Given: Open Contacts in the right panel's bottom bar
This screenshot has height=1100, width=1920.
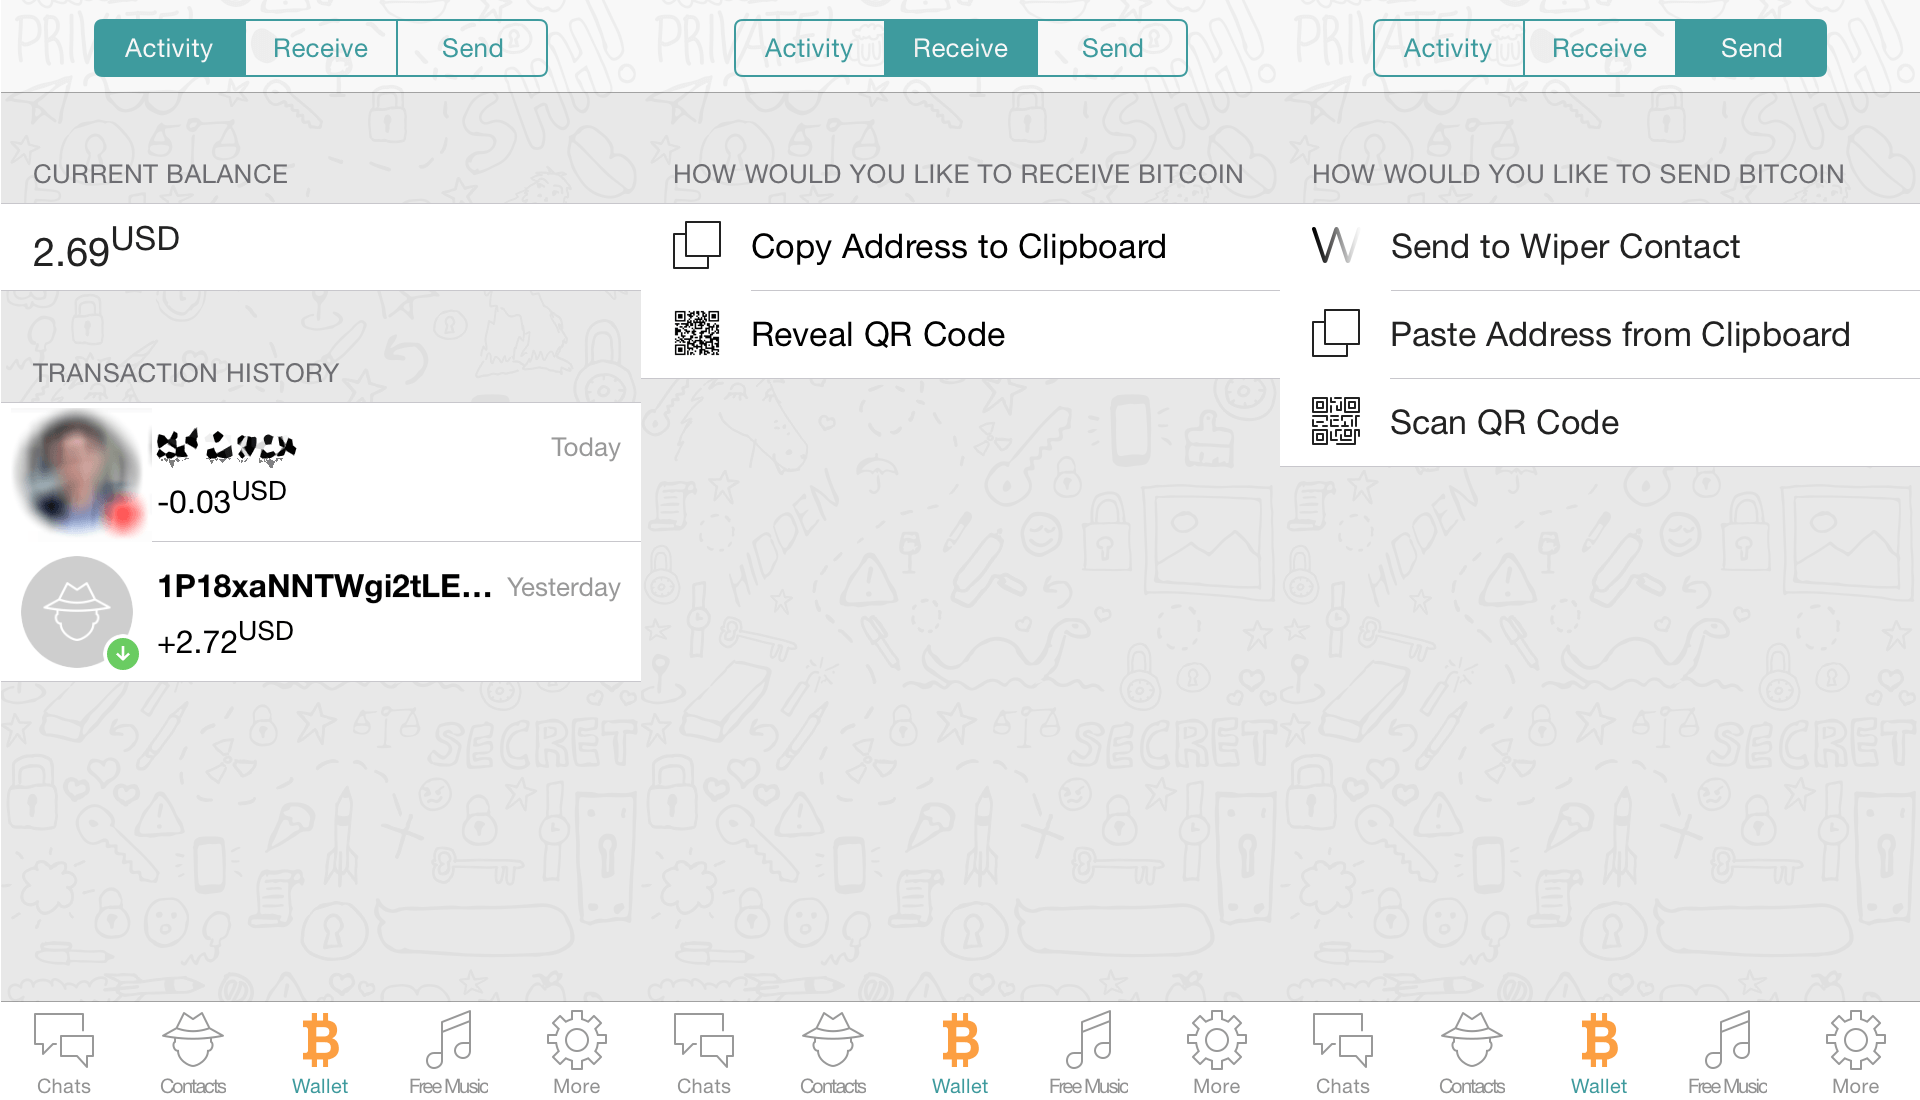Looking at the screenshot, I should click(x=1471, y=1052).
